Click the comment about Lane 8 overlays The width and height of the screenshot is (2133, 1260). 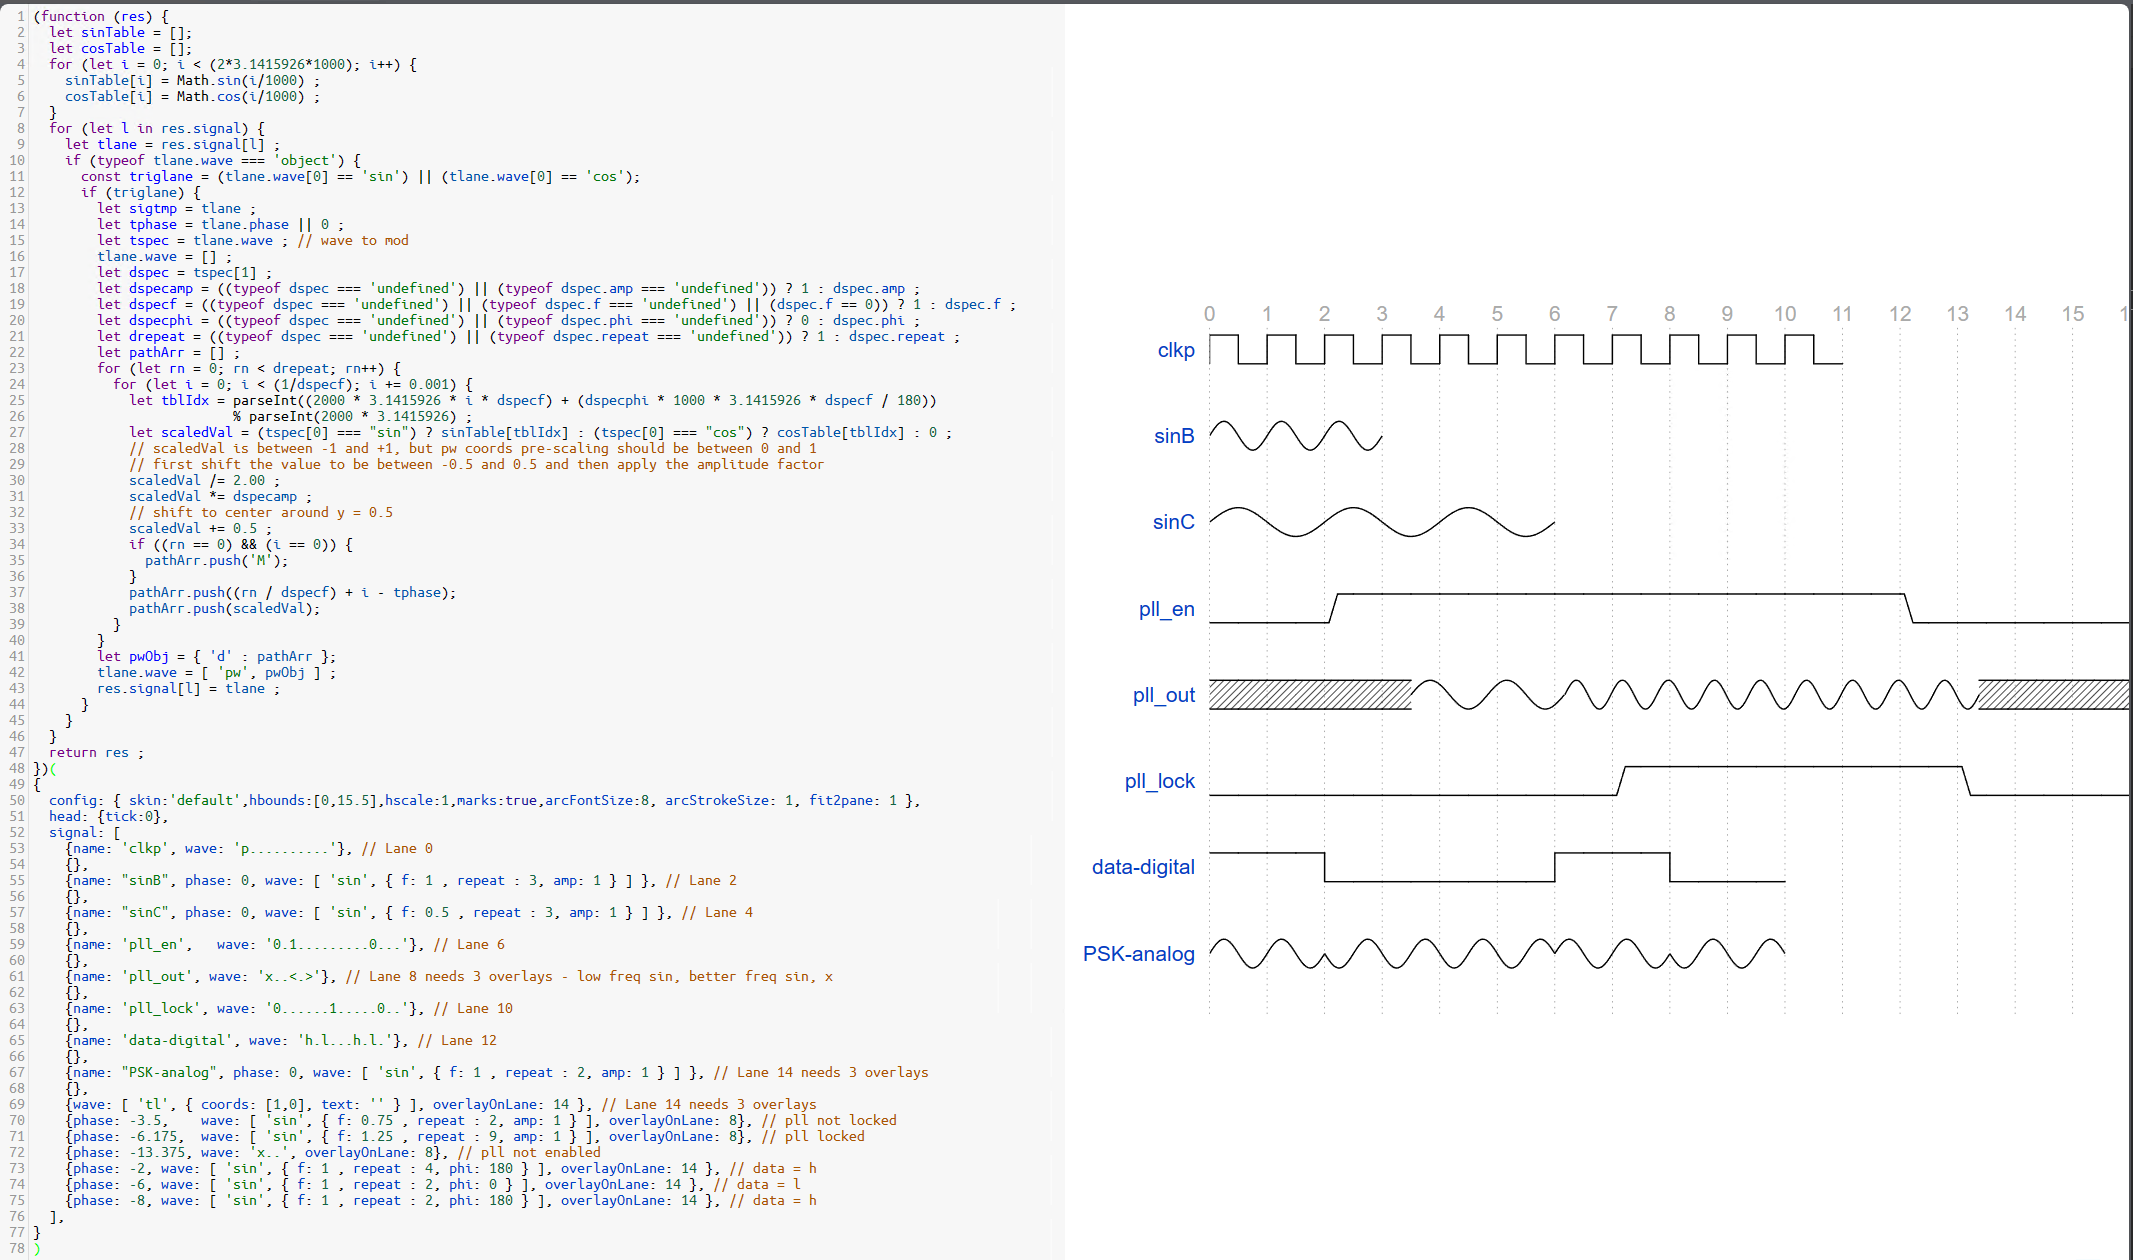pos(590,976)
